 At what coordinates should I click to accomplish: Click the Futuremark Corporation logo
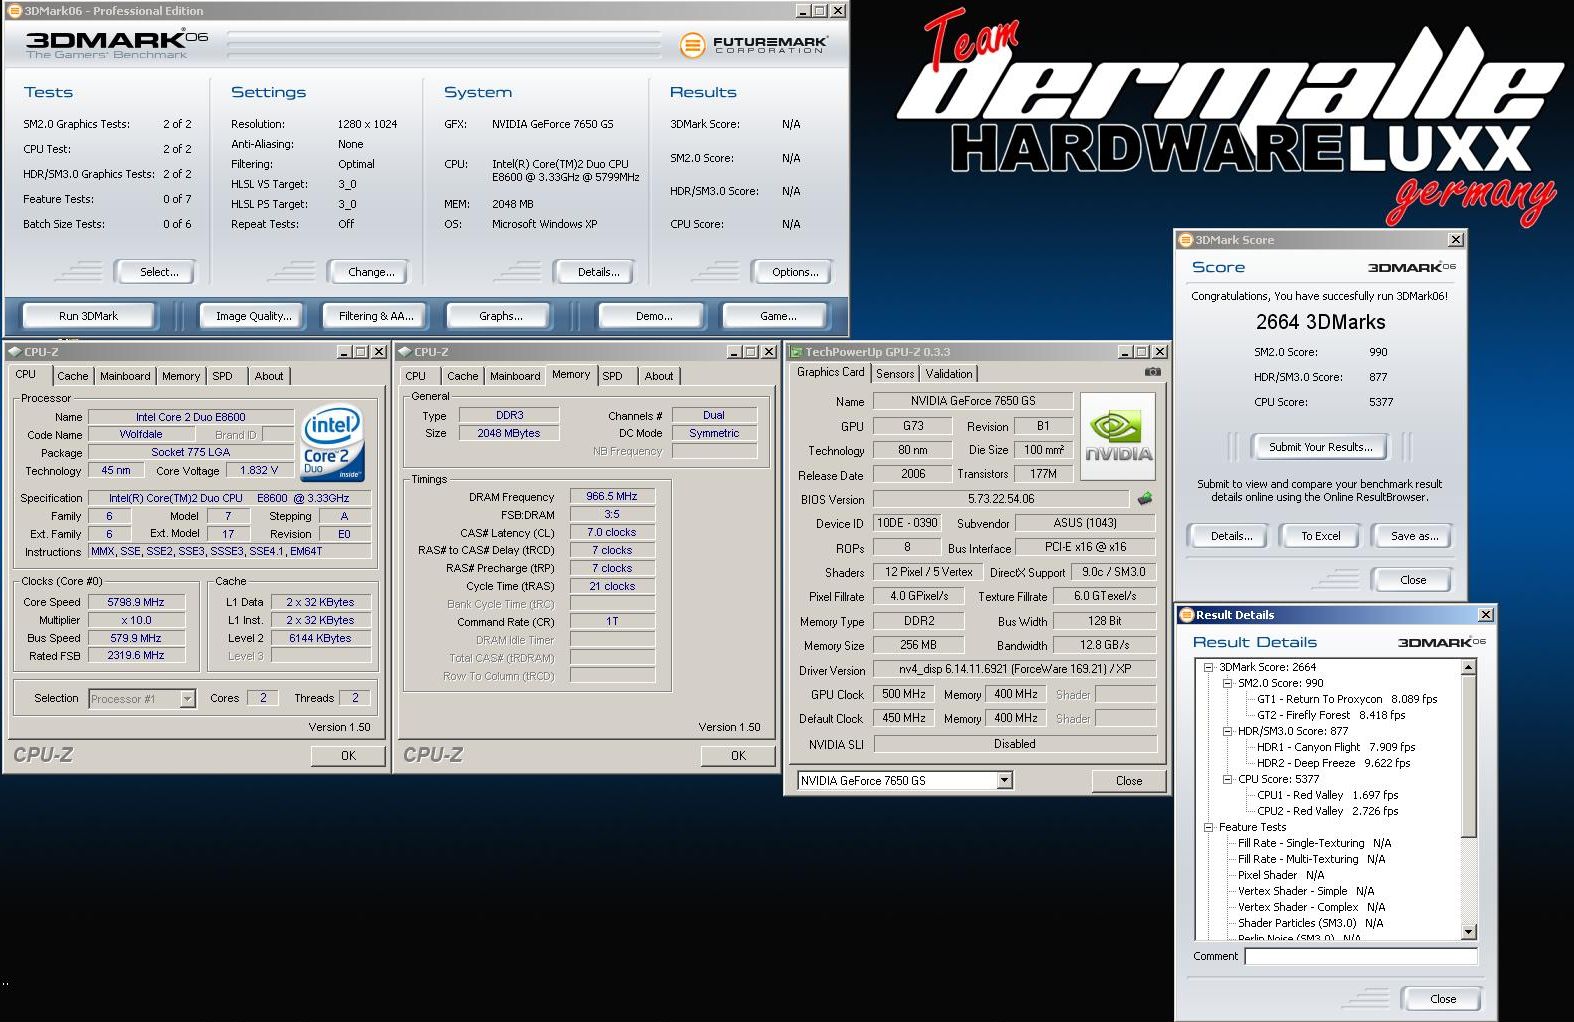(753, 45)
